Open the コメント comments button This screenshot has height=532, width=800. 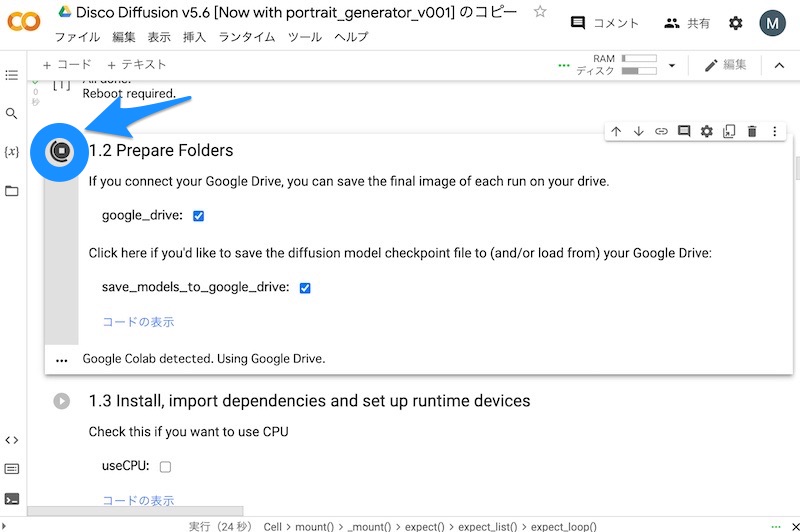coord(605,23)
